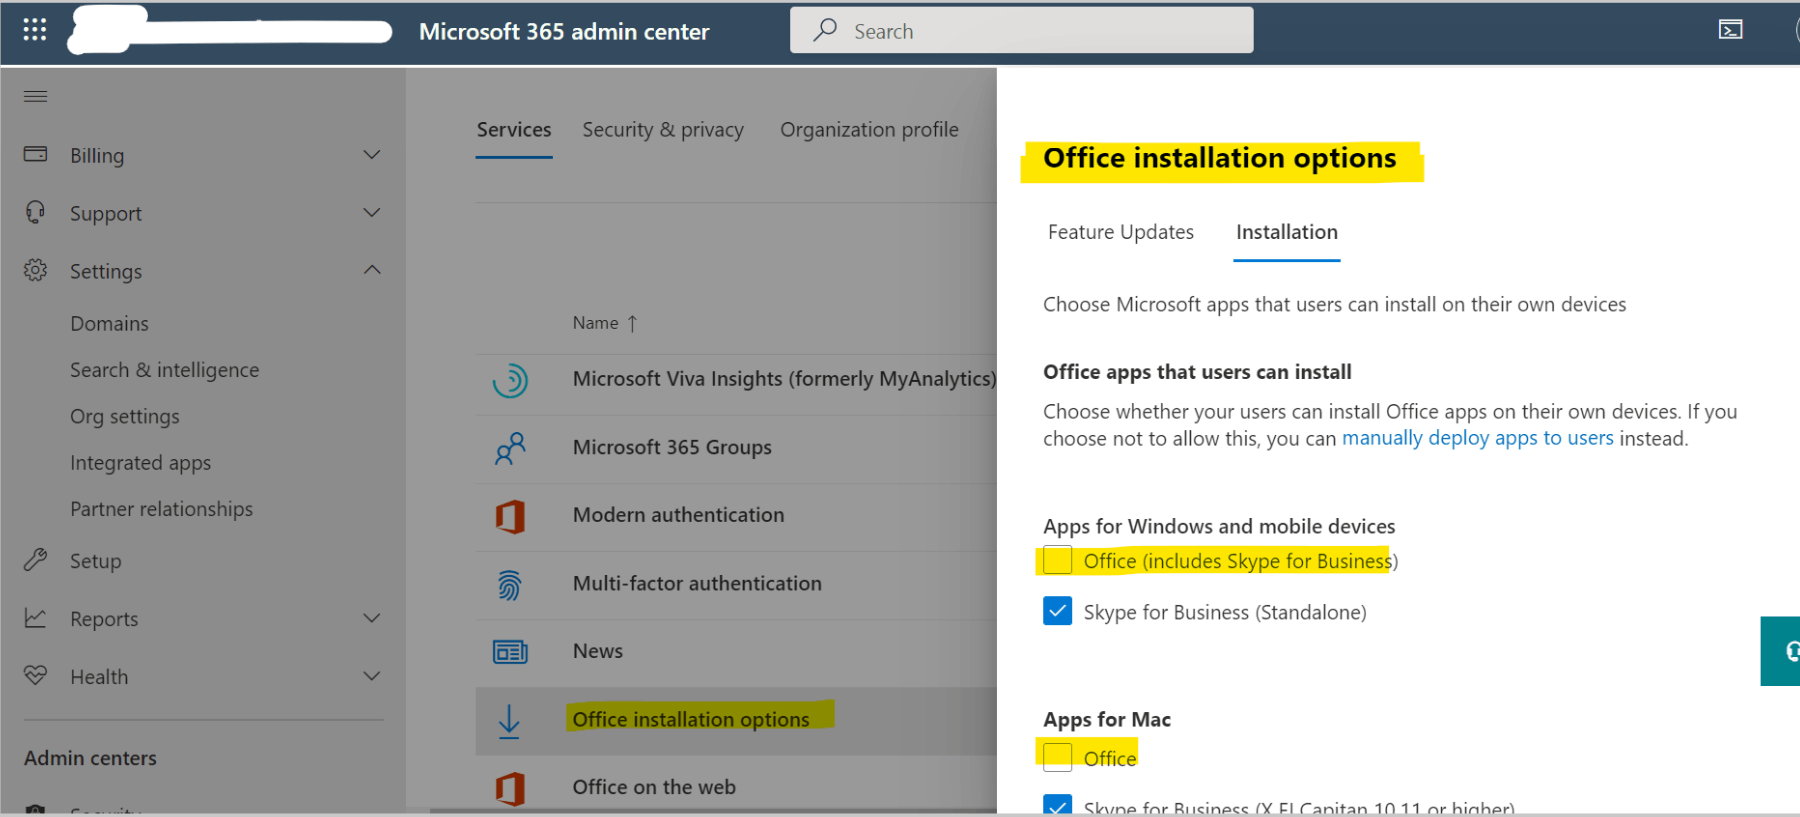Select the Office on the web row
Viewport: 1800px width, 817px height.
(x=736, y=787)
